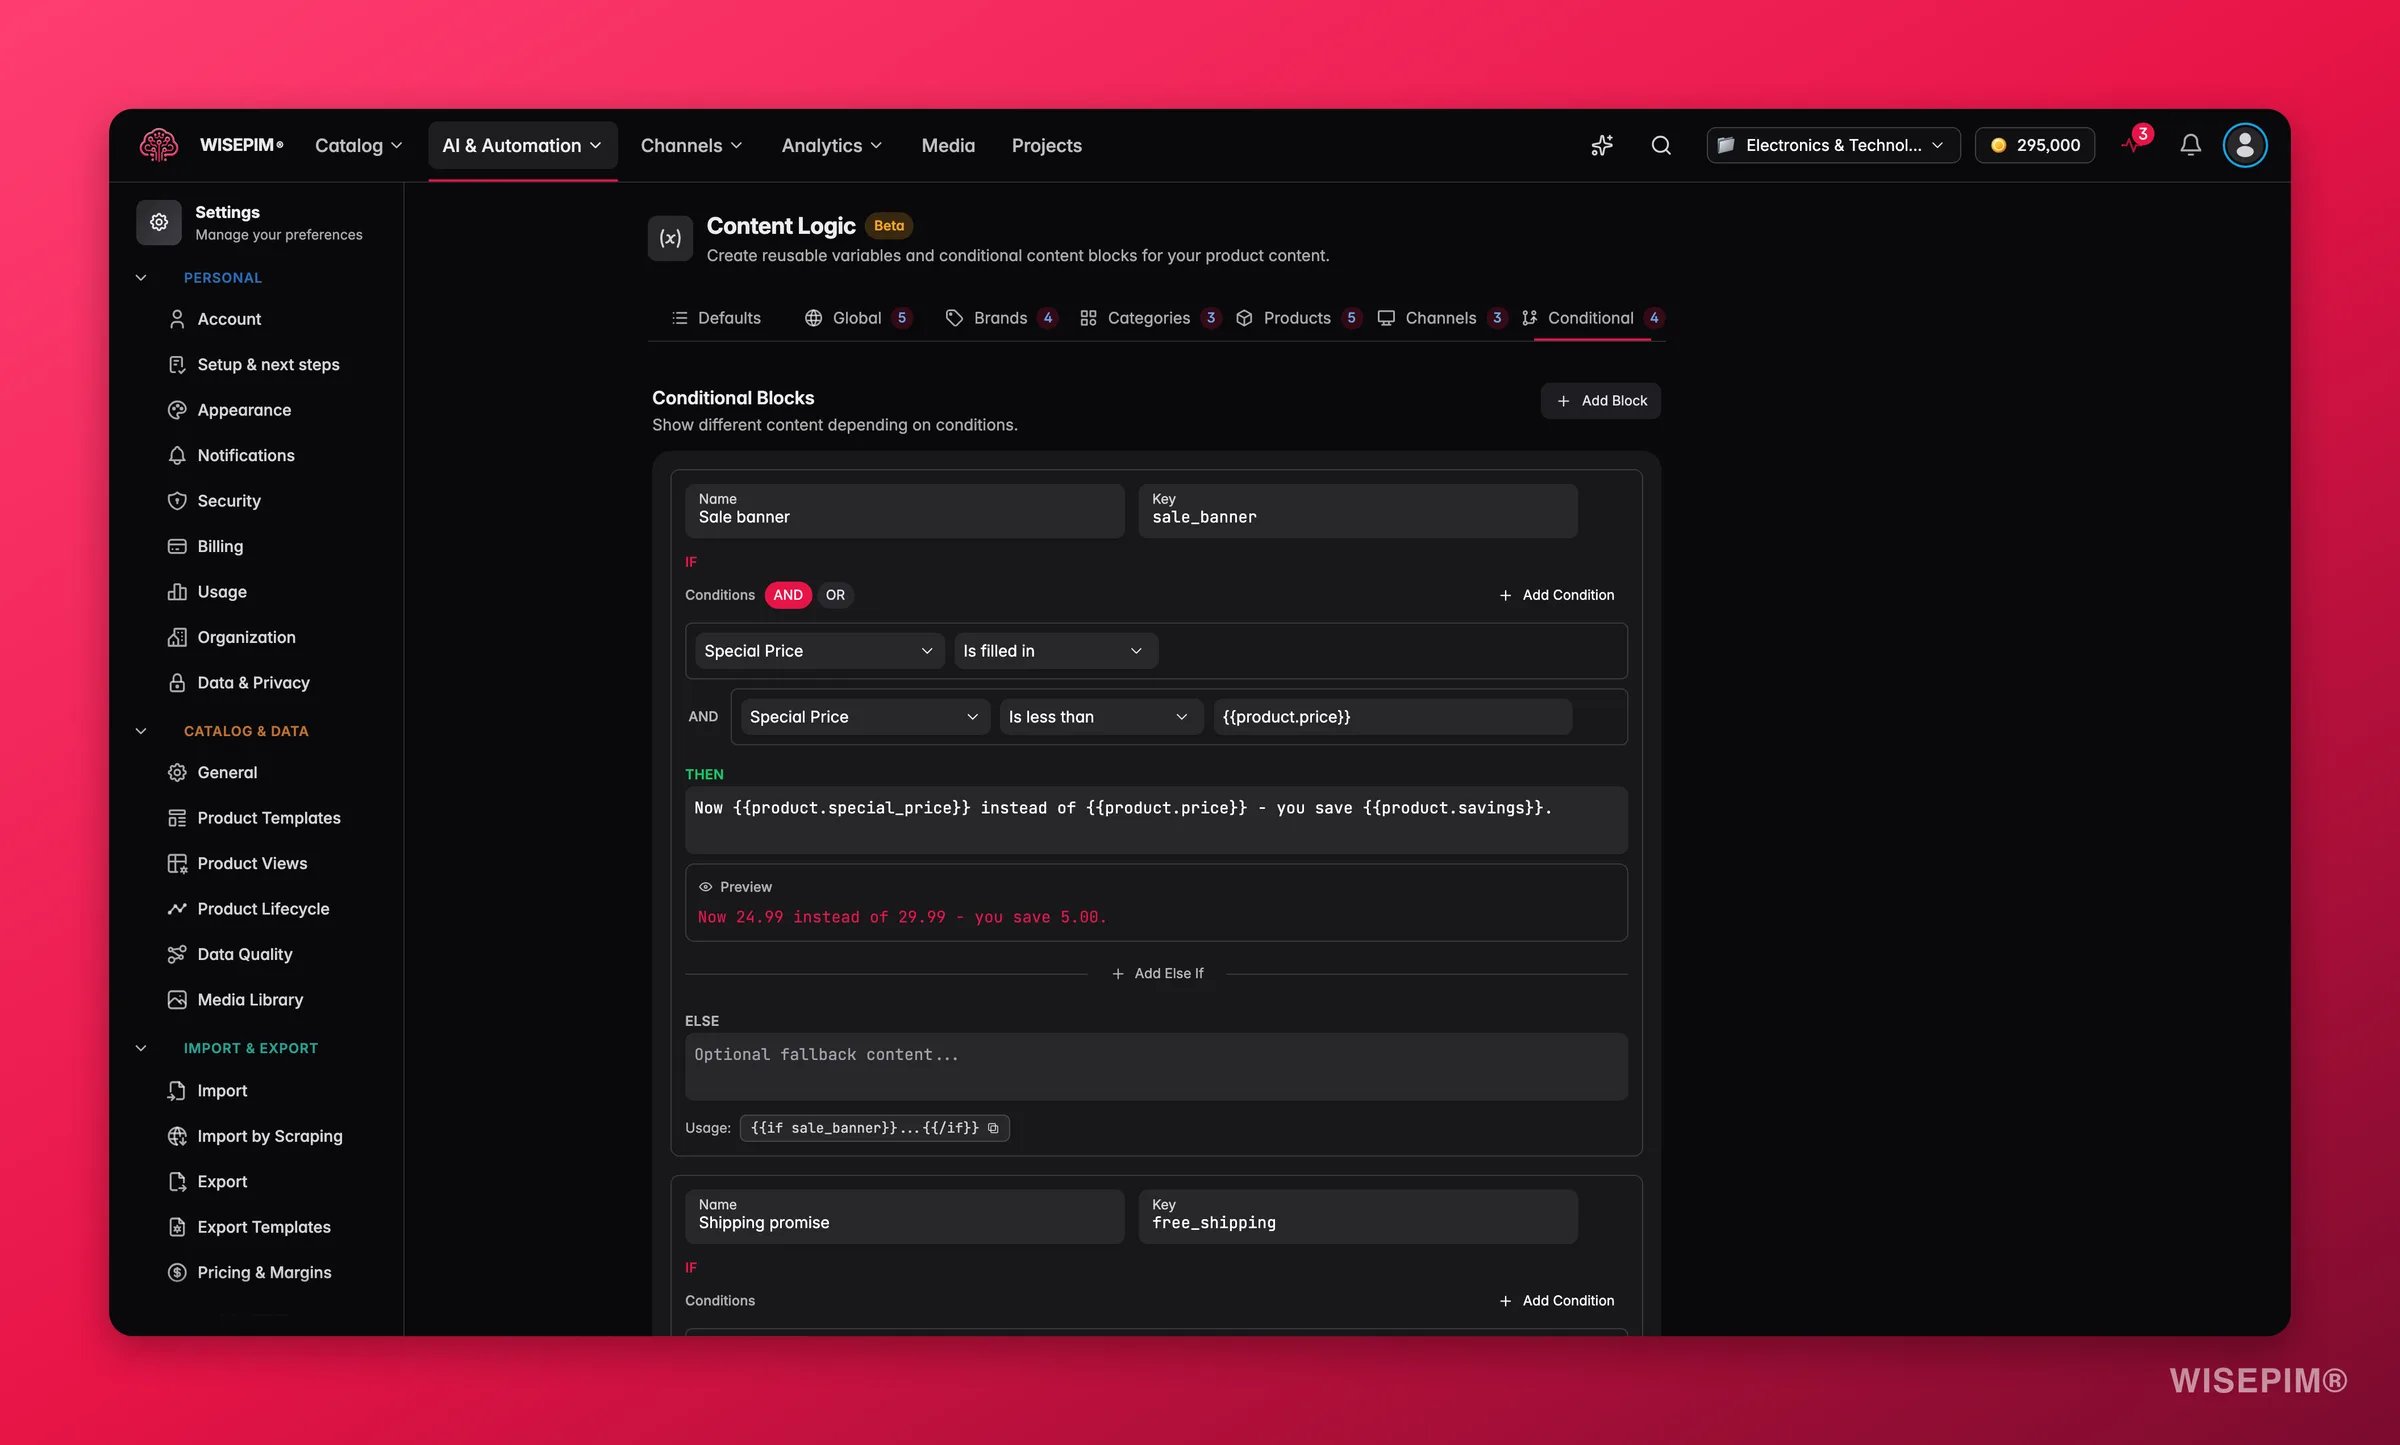Click Add Else If
This screenshot has height=1445, width=2400.
(1157, 974)
